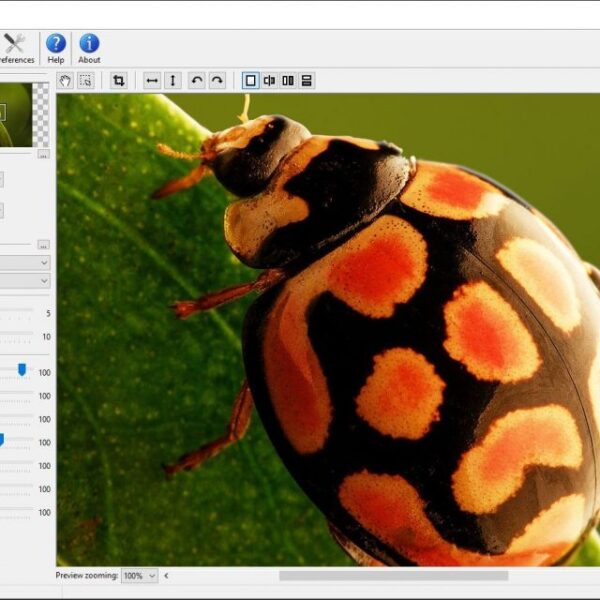
Task: Rotate the image clockwise
Action: point(217,81)
